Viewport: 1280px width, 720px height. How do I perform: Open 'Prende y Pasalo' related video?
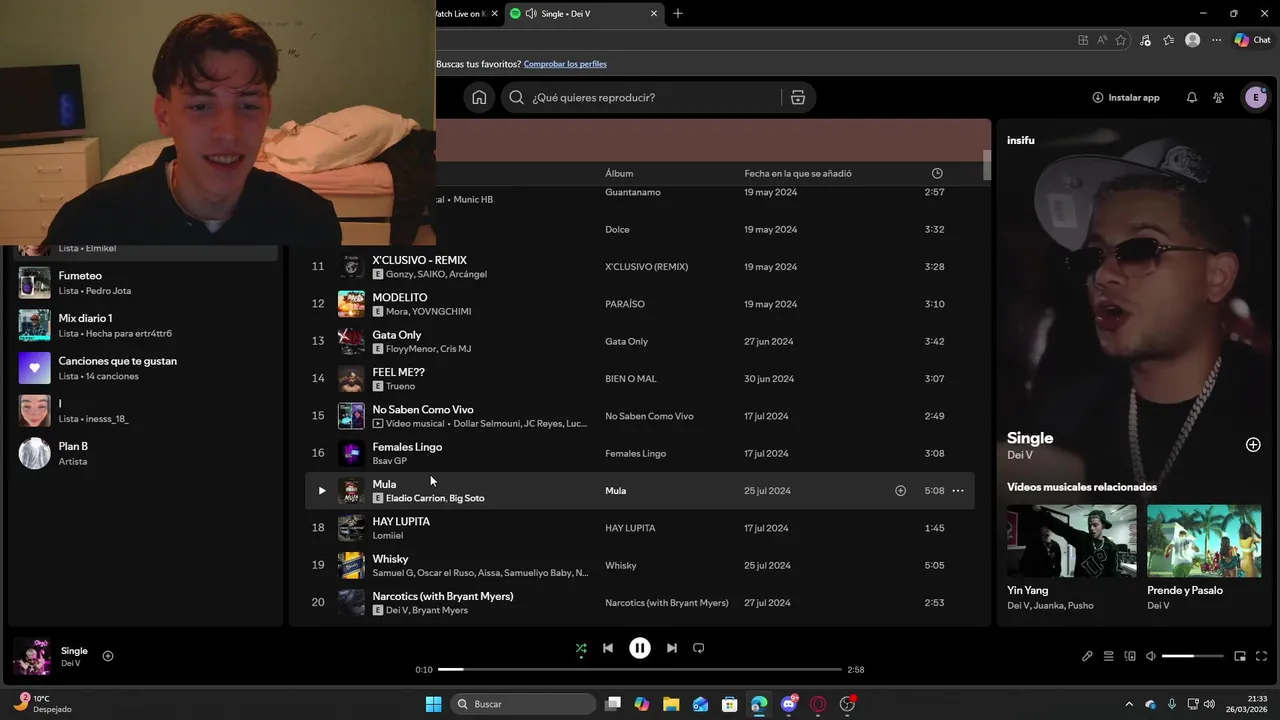pos(1204,541)
